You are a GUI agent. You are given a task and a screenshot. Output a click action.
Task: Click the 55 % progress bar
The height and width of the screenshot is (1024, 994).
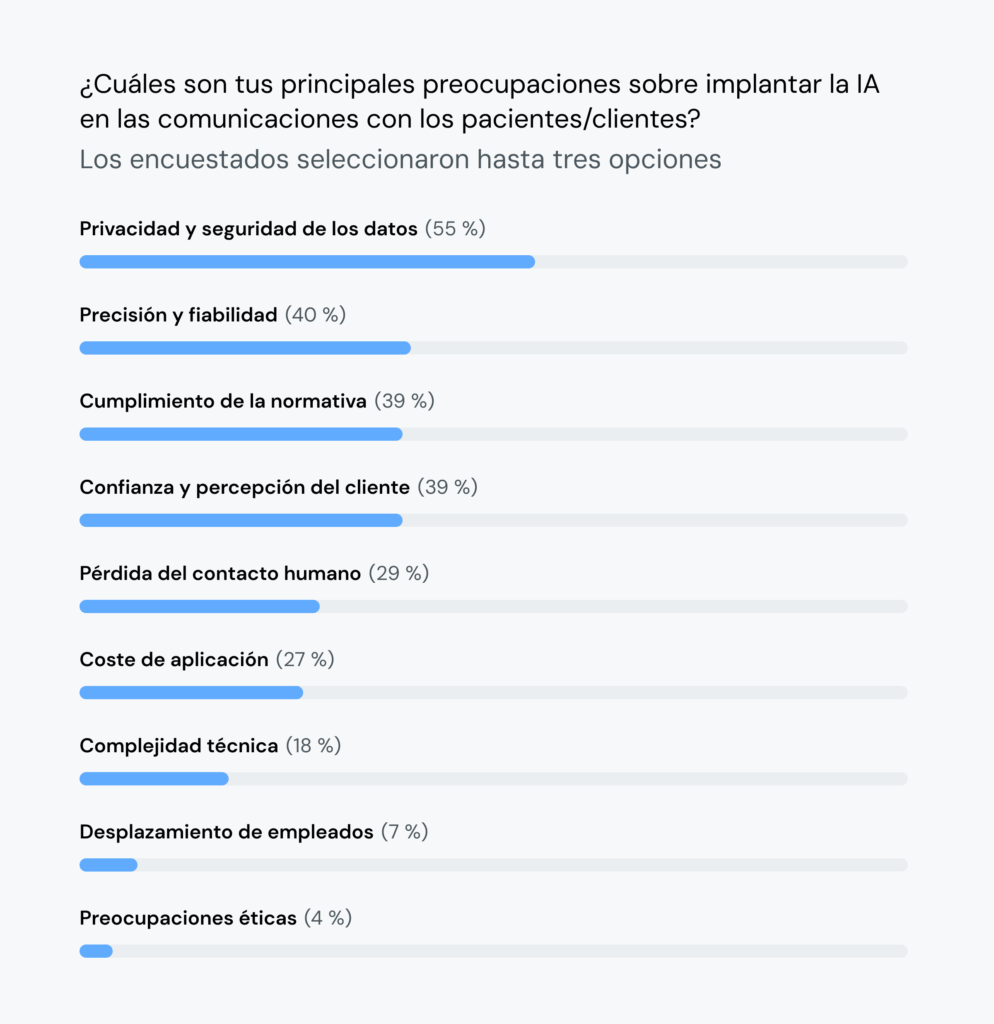point(307,262)
